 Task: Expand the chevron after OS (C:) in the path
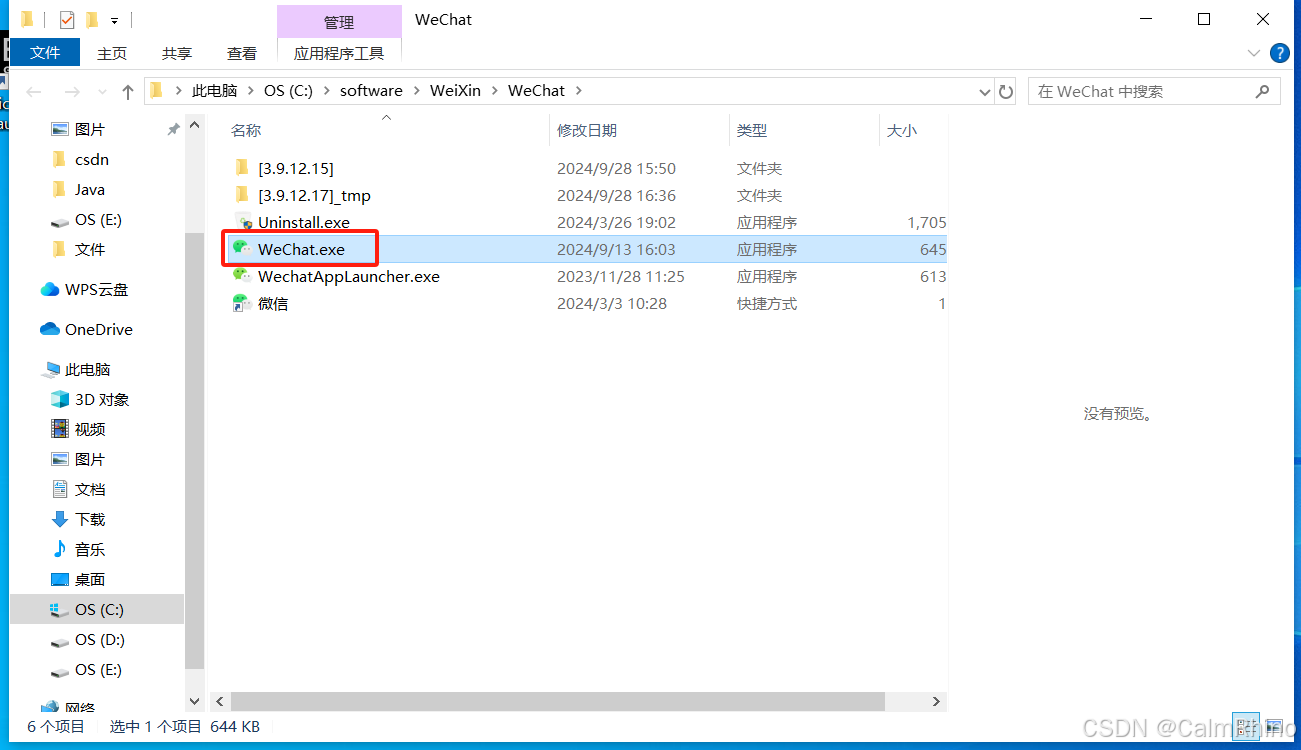point(326,91)
